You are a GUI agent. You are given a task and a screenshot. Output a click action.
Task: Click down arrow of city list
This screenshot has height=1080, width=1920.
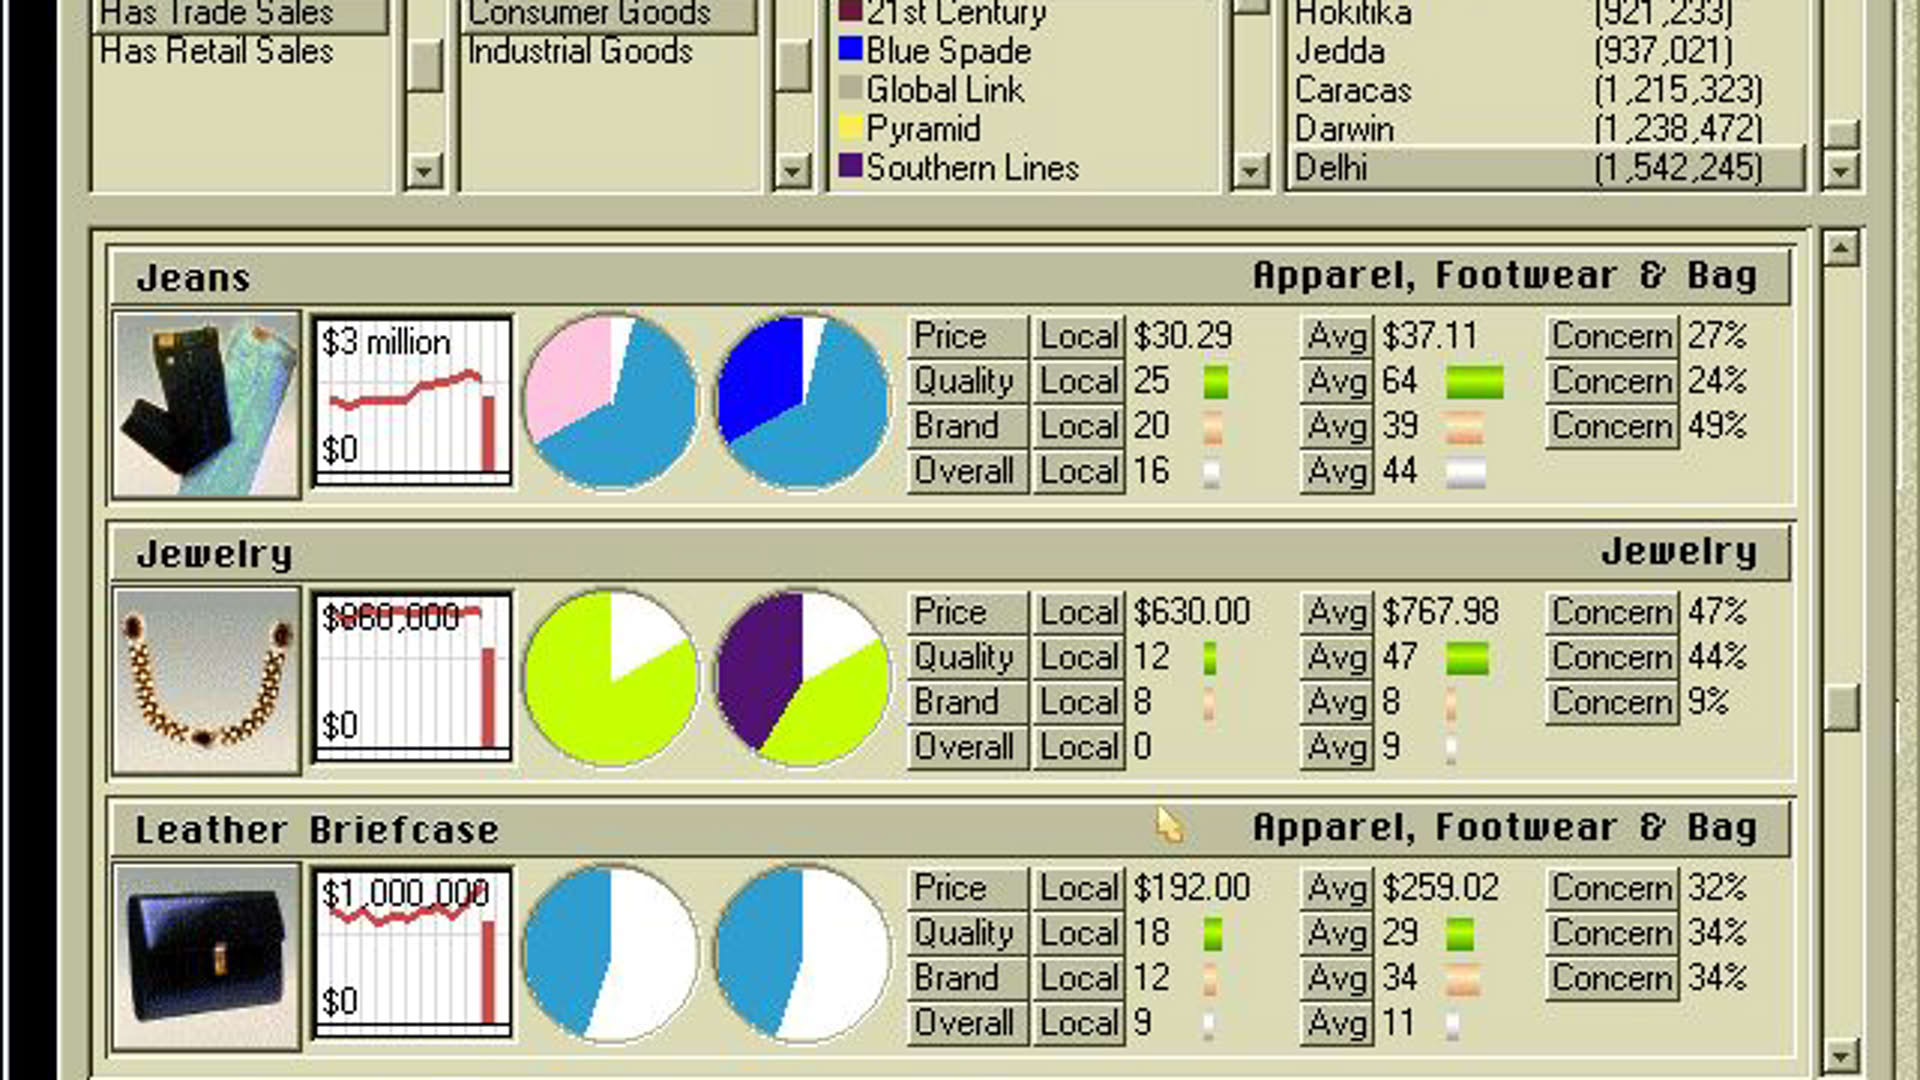click(x=1841, y=171)
